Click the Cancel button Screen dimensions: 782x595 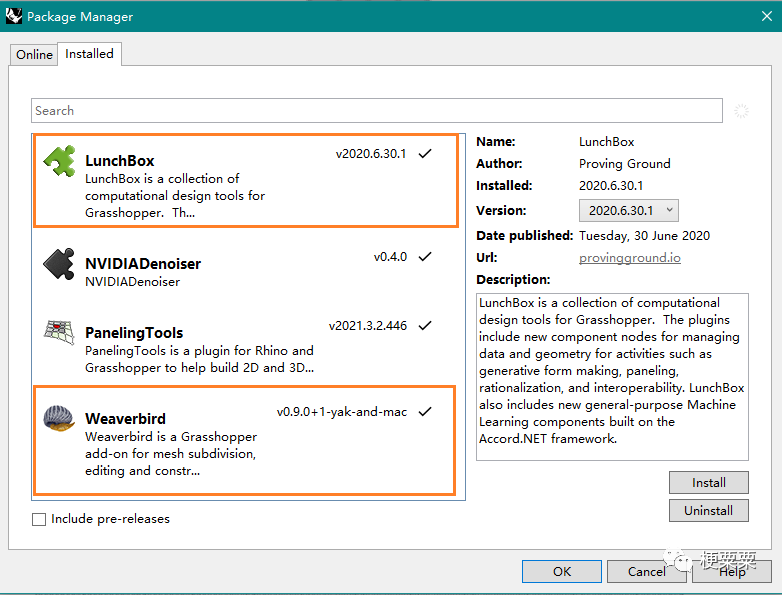646,572
